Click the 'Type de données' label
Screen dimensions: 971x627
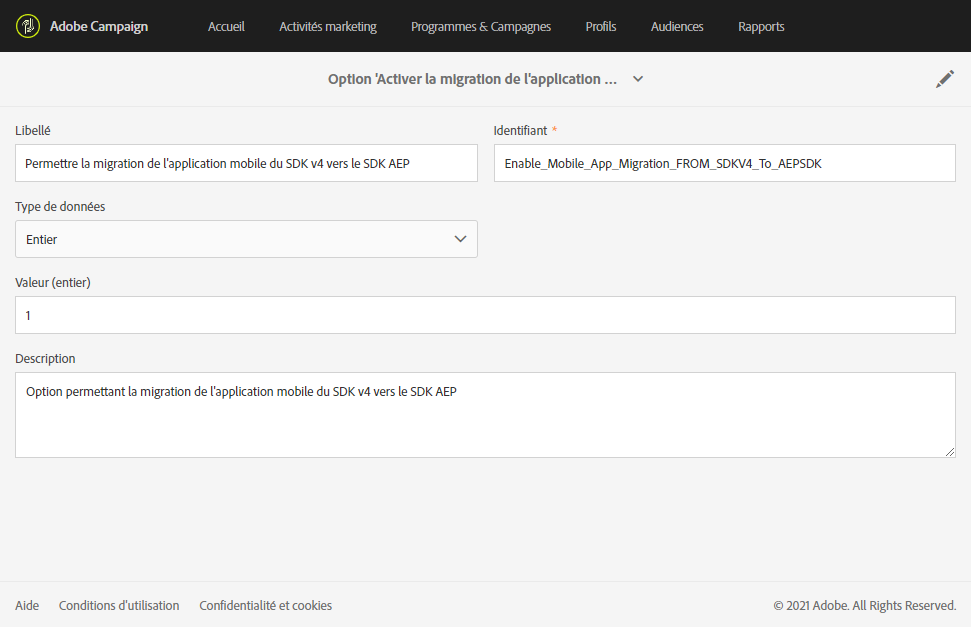pyautogui.click(x=60, y=206)
